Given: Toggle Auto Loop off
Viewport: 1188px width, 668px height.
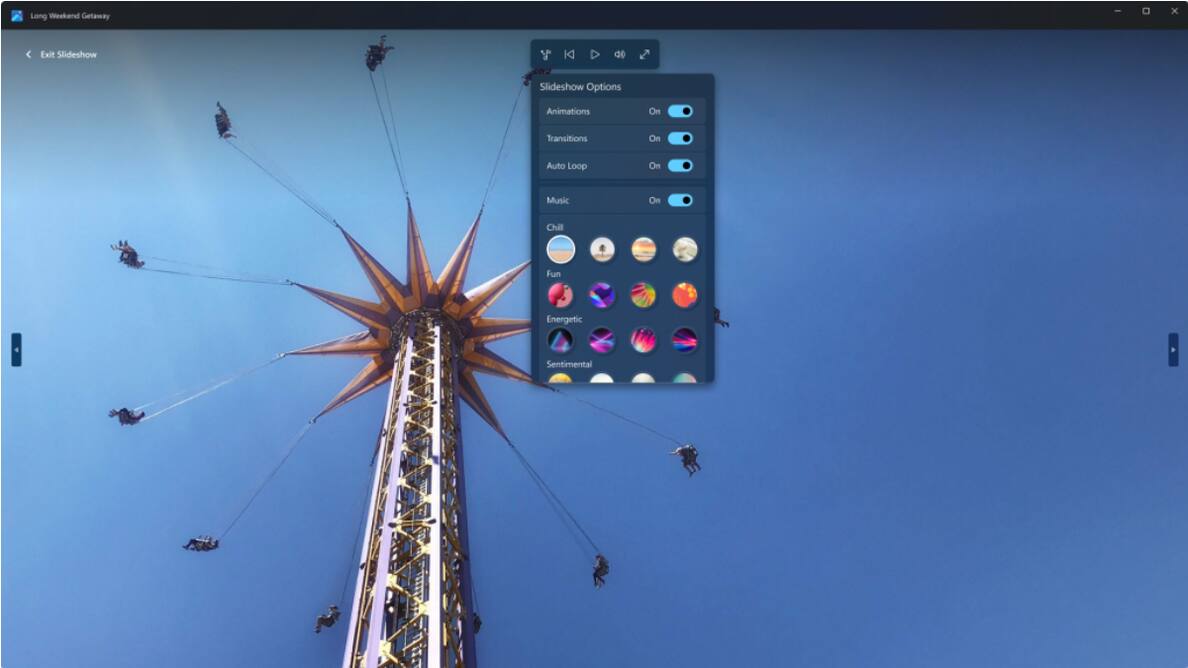Looking at the screenshot, I should [x=680, y=165].
